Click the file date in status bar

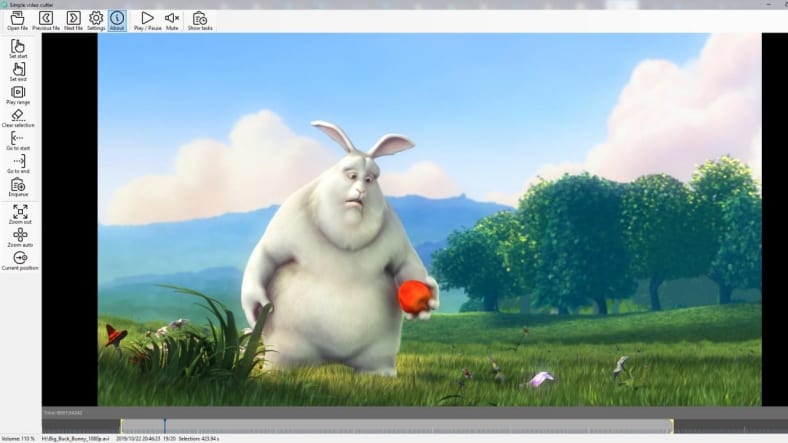pos(138,438)
